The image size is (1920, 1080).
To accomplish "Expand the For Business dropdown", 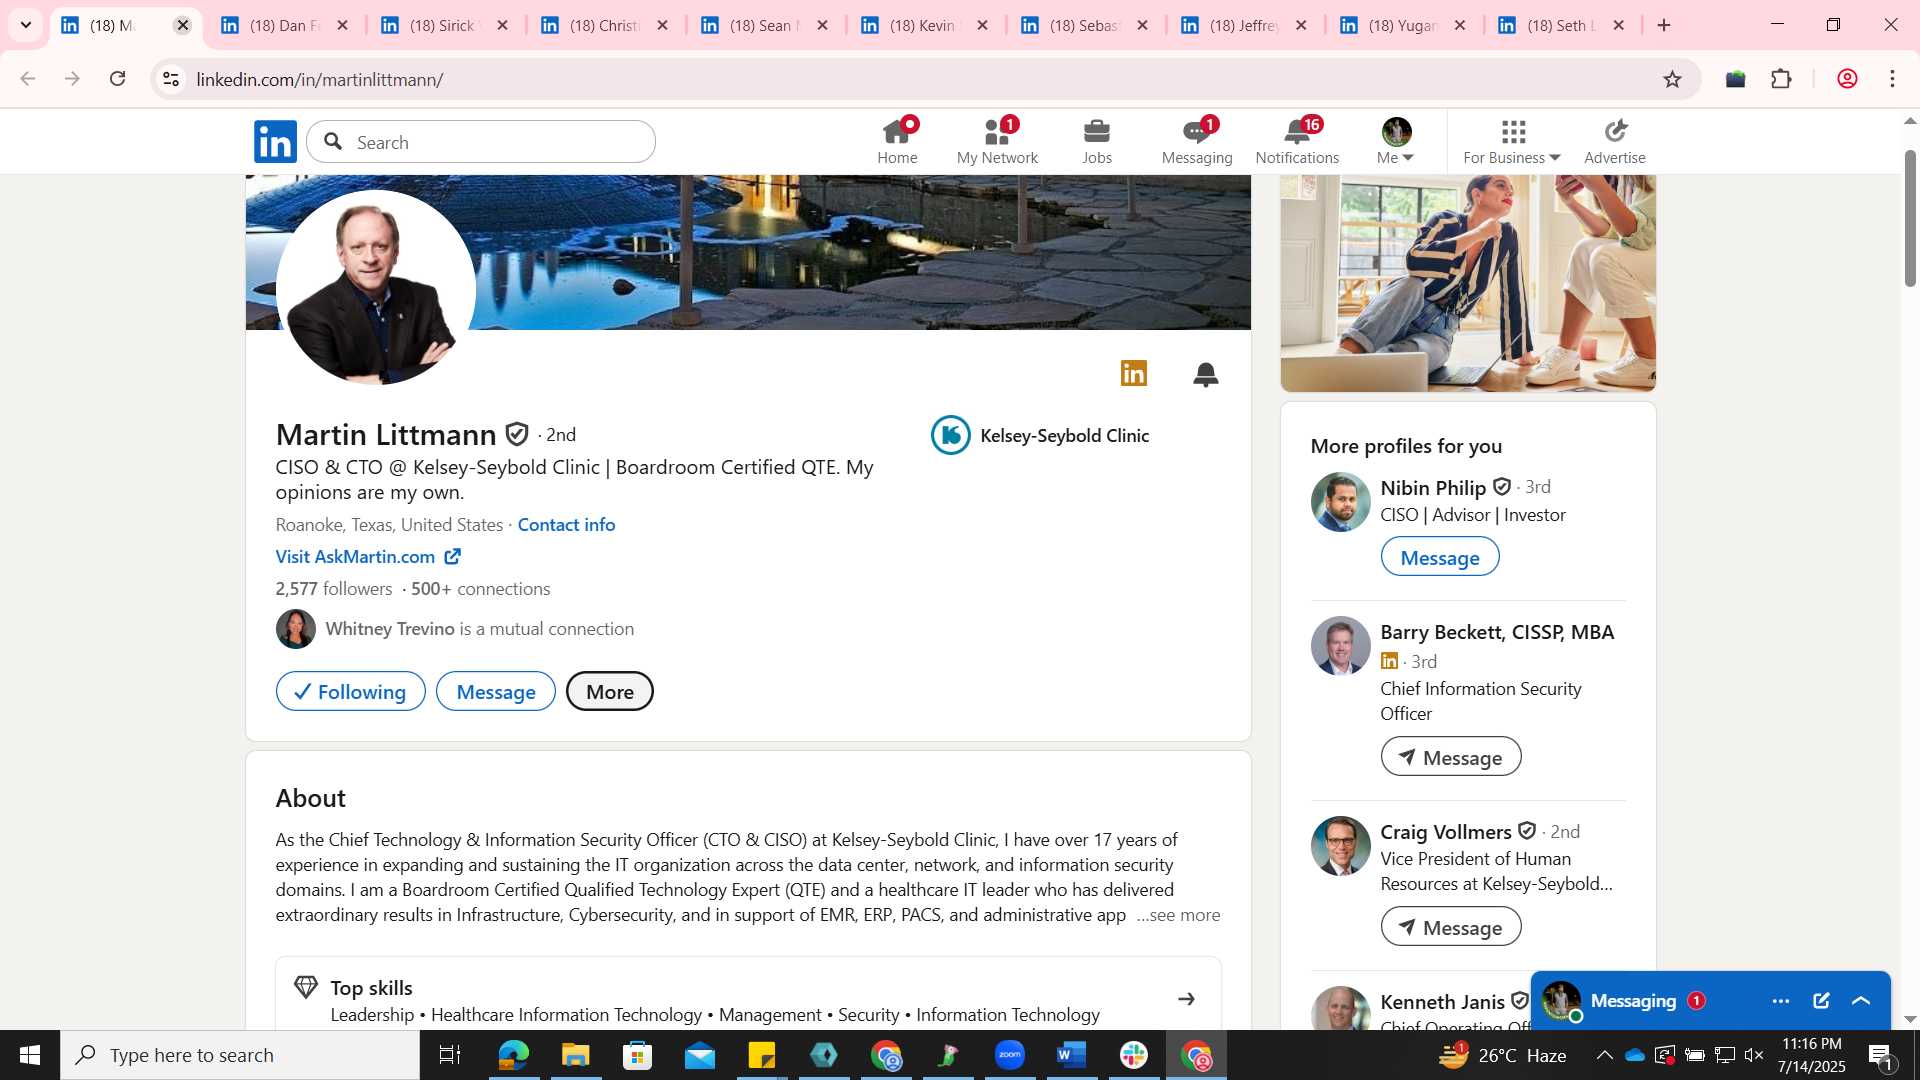I will point(1512,141).
